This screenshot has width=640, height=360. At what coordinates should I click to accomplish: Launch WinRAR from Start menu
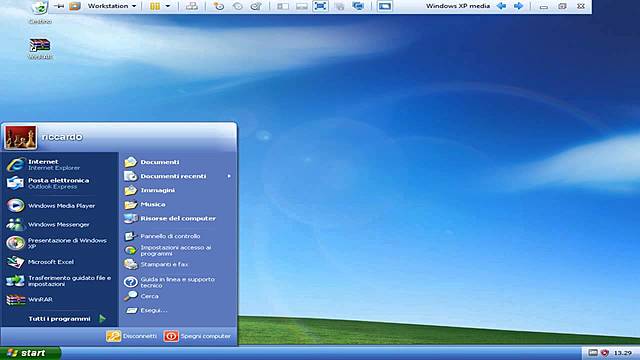pos(60,300)
